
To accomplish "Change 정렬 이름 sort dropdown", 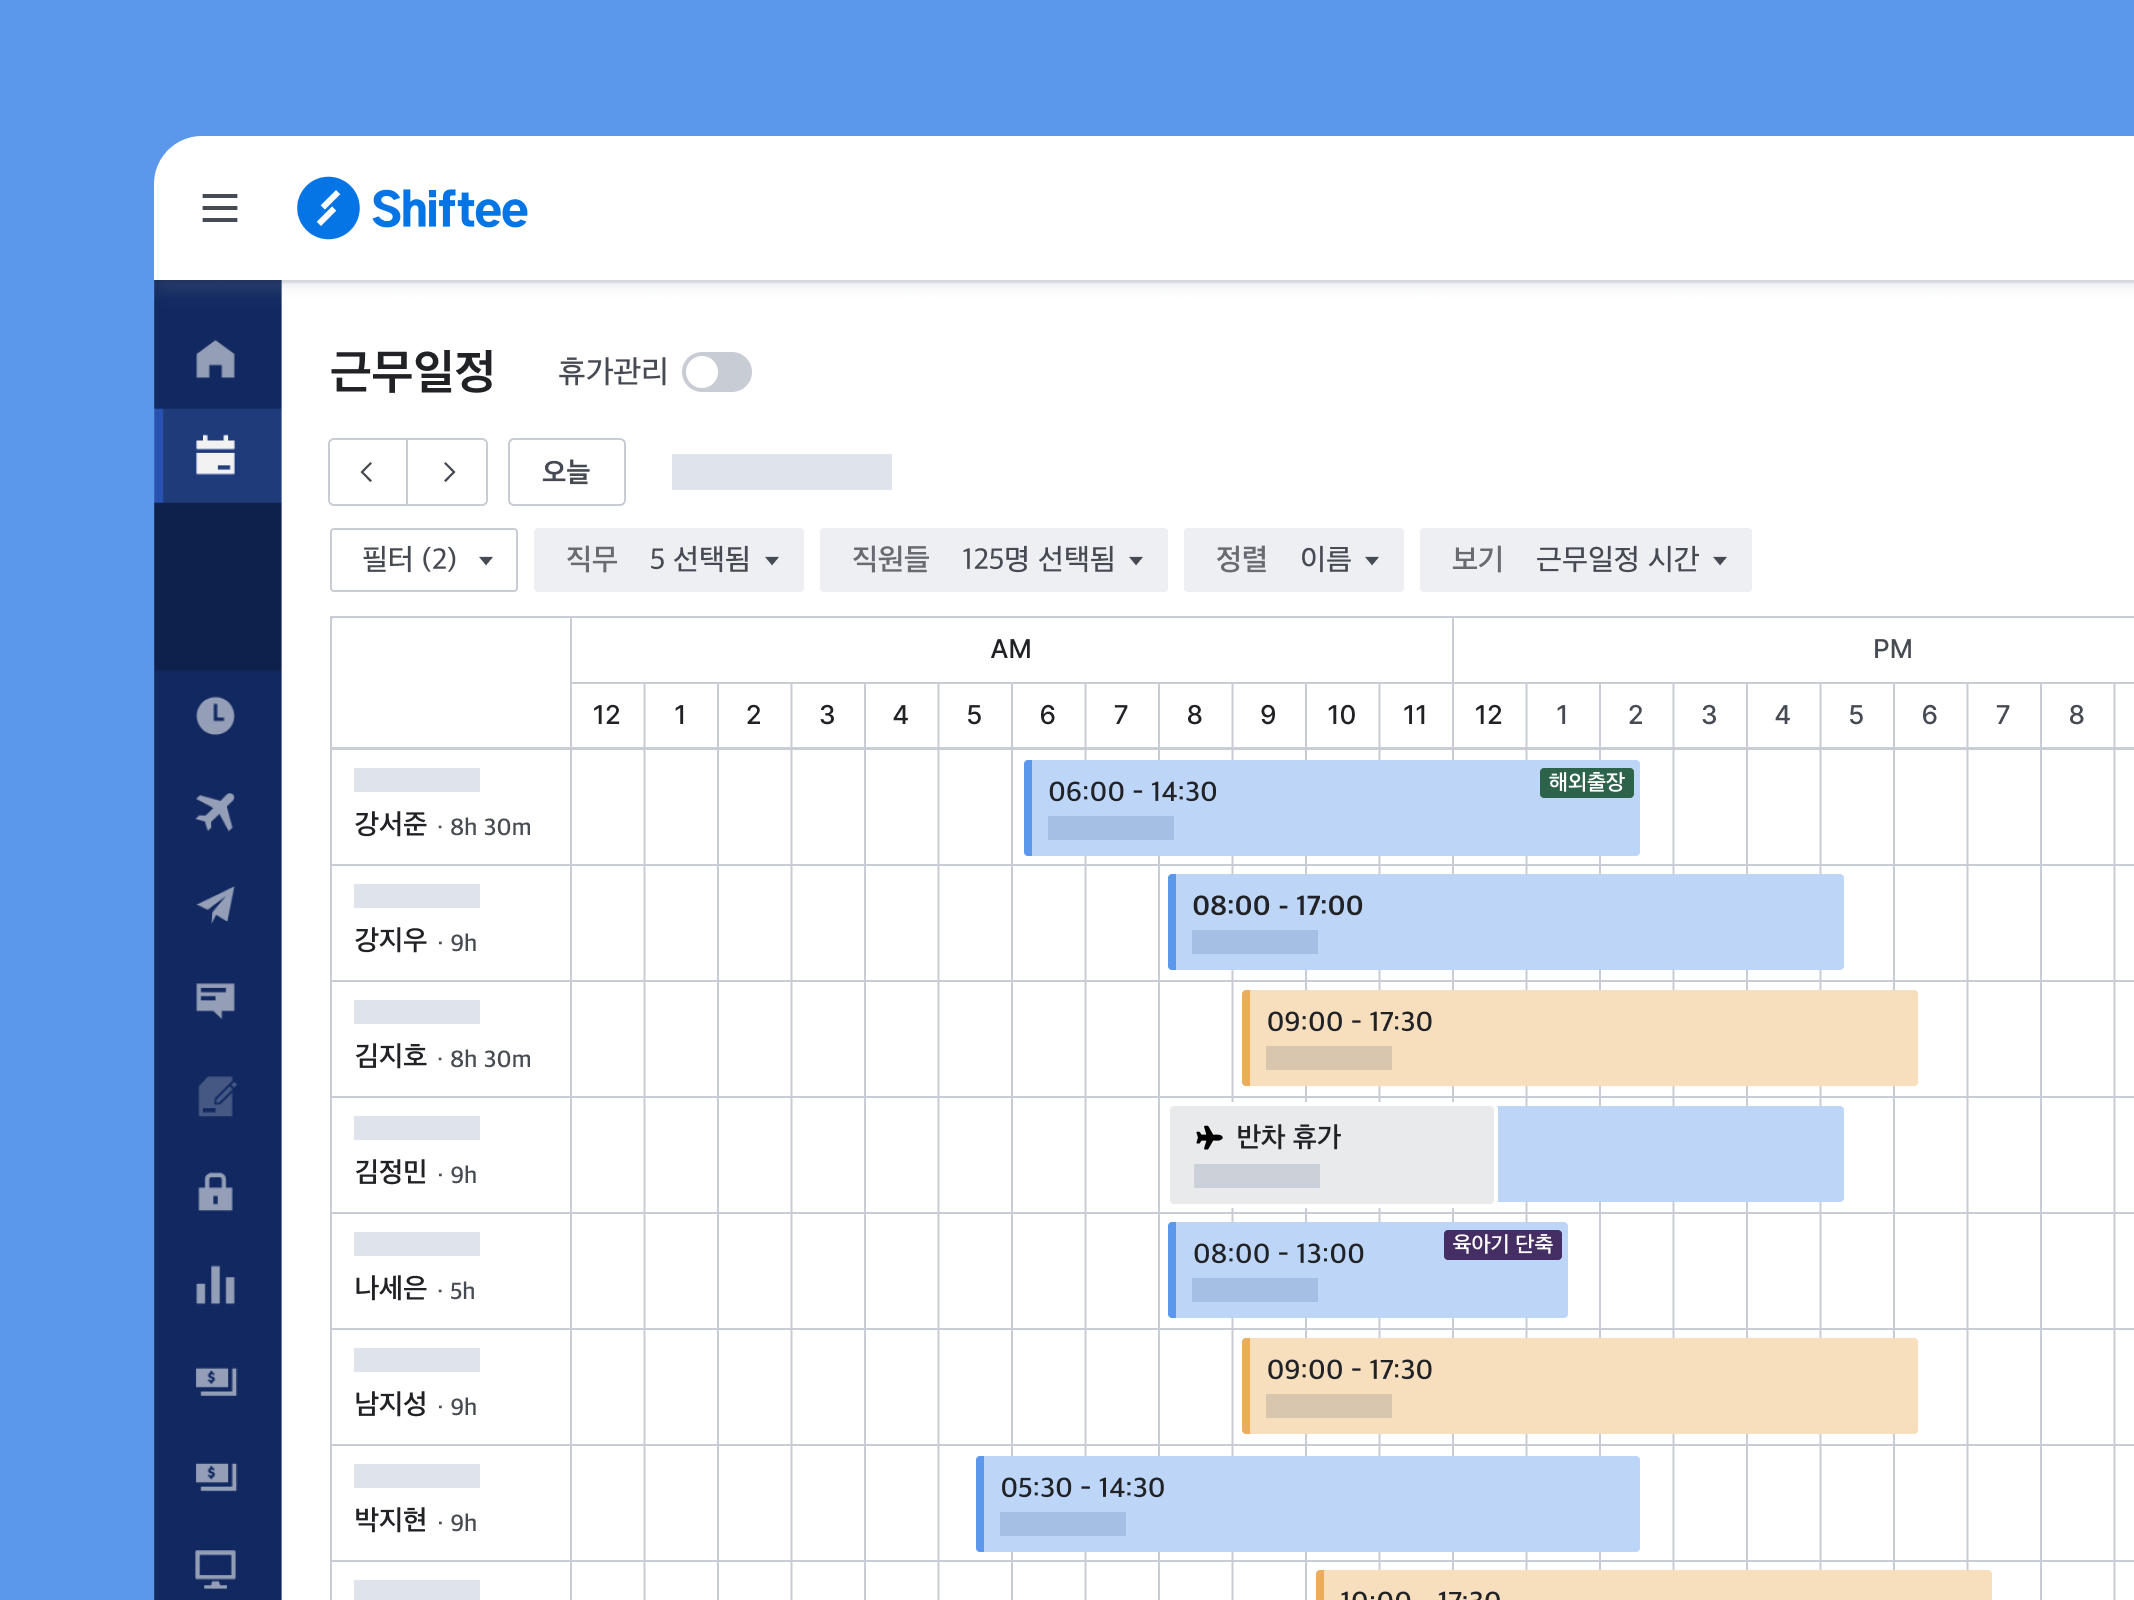I will pyautogui.click(x=1293, y=560).
